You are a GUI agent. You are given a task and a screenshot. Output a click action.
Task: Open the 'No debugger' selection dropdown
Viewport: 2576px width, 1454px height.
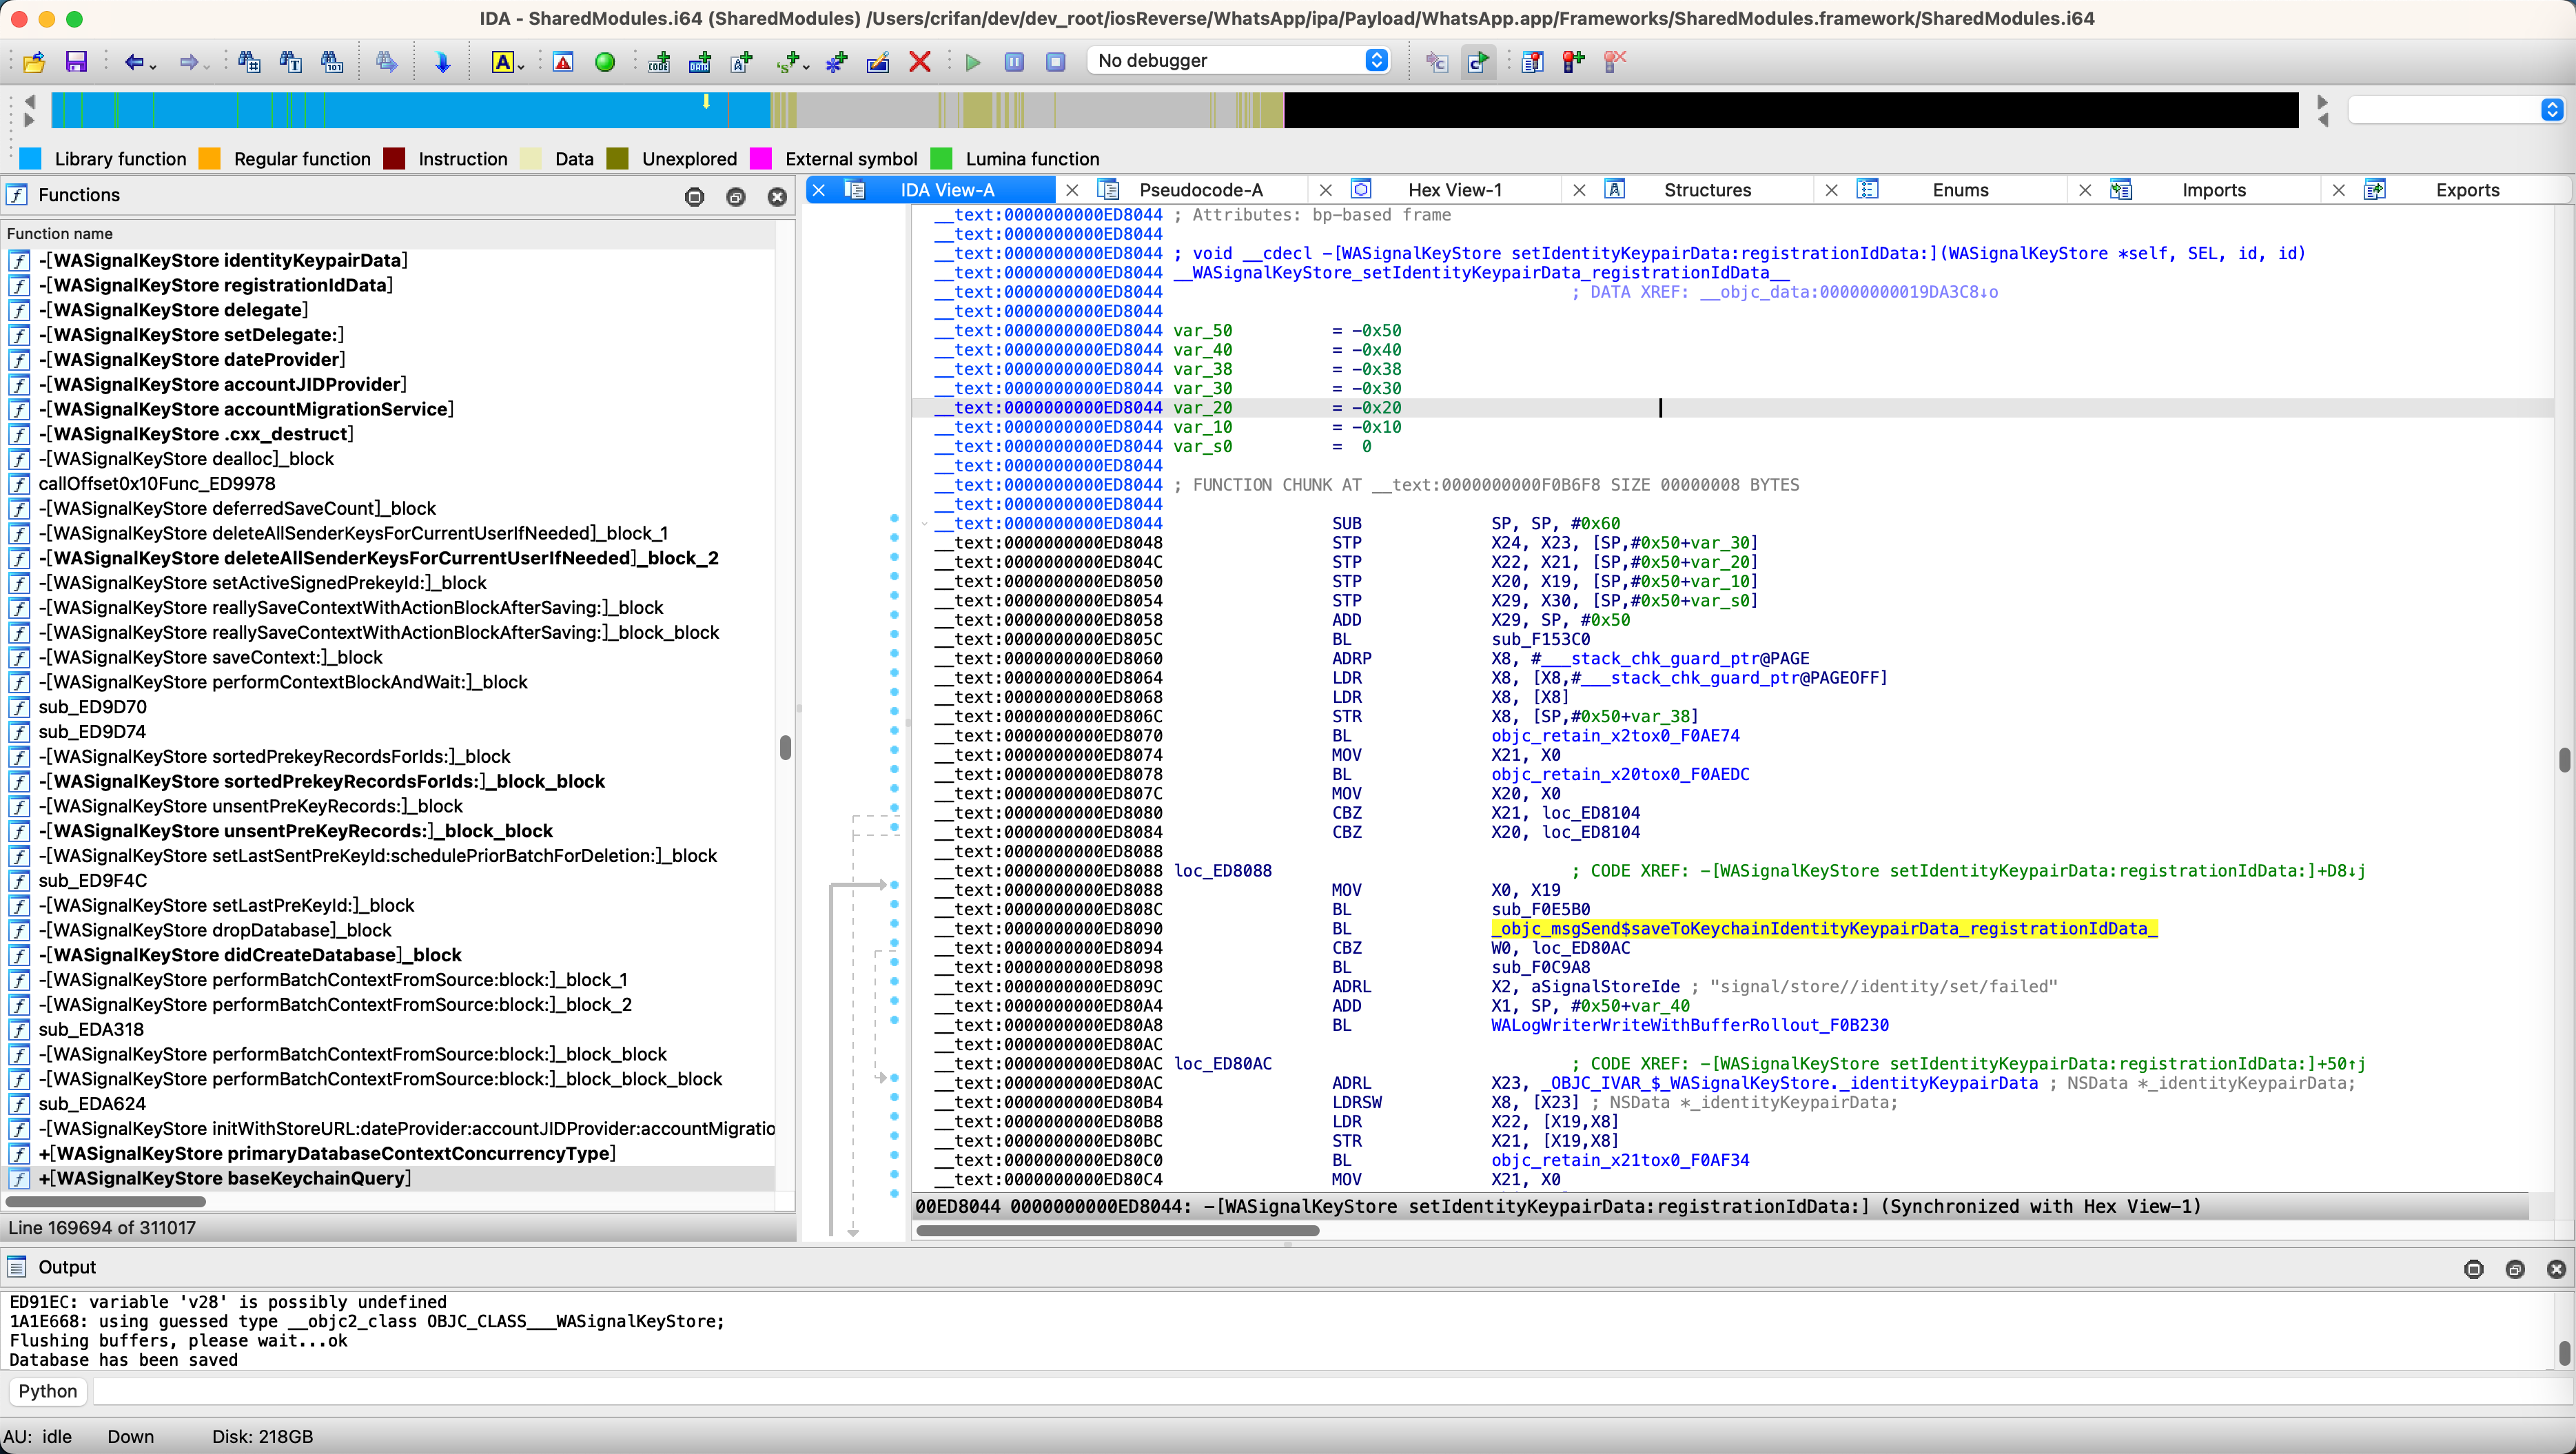coord(1239,61)
